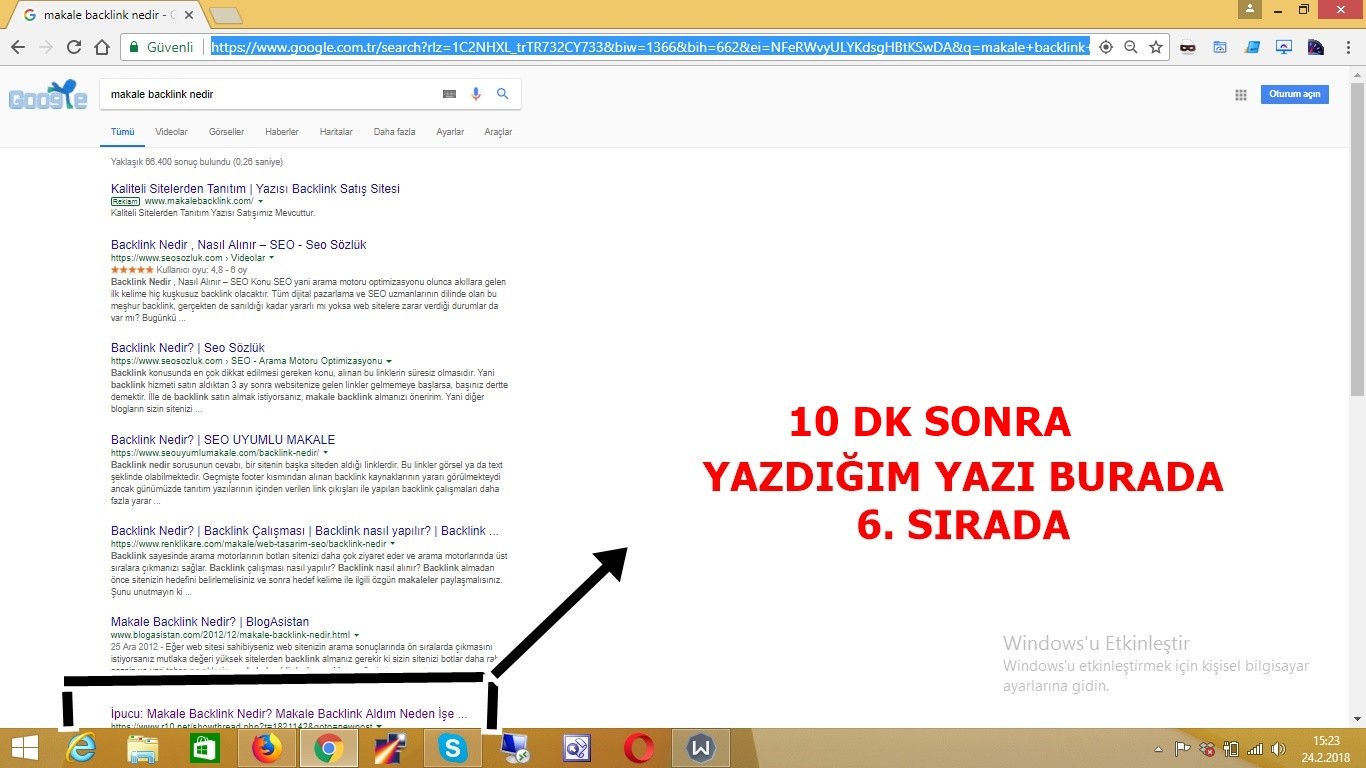
Task: Expand dropdown beside seosozluk.com › Videolar URL
Action: tap(271, 258)
